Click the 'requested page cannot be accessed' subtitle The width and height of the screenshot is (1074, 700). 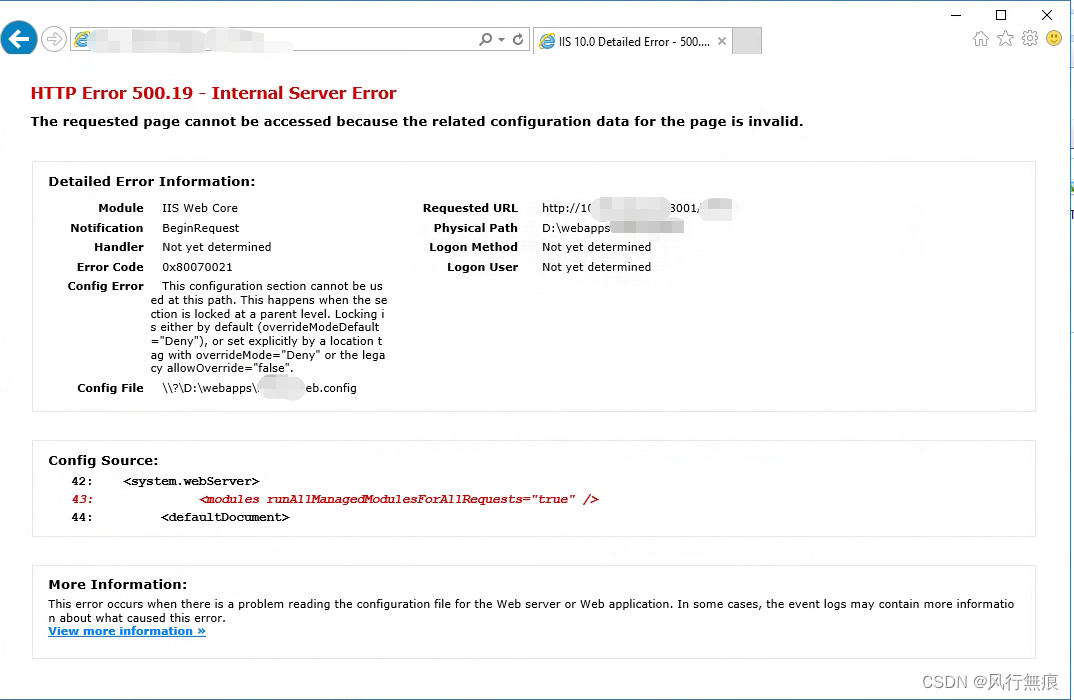416,122
